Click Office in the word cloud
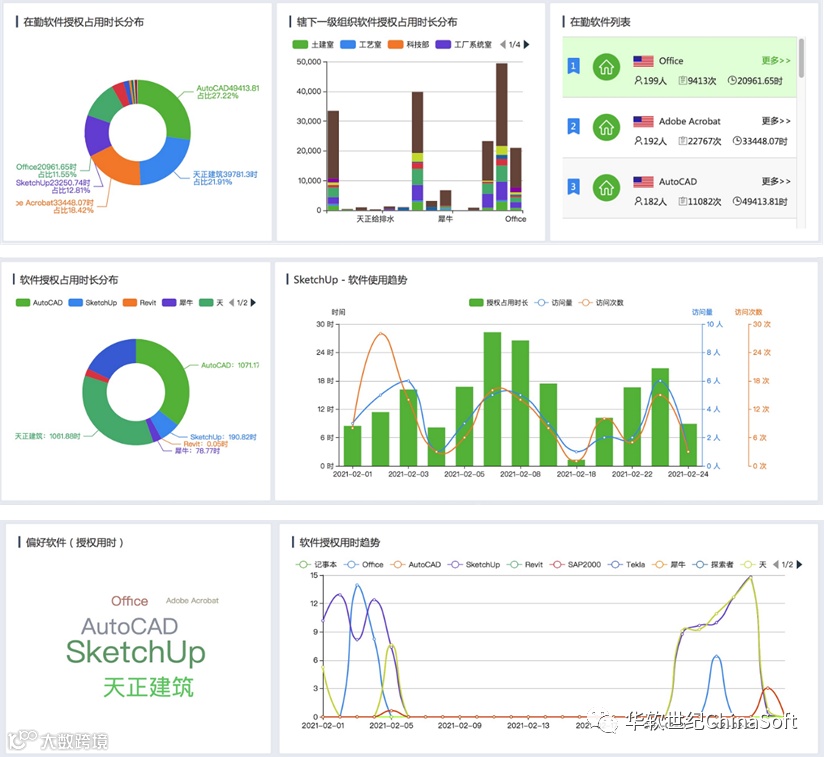The width and height of the screenshot is (824, 757). tap(129, 601)
